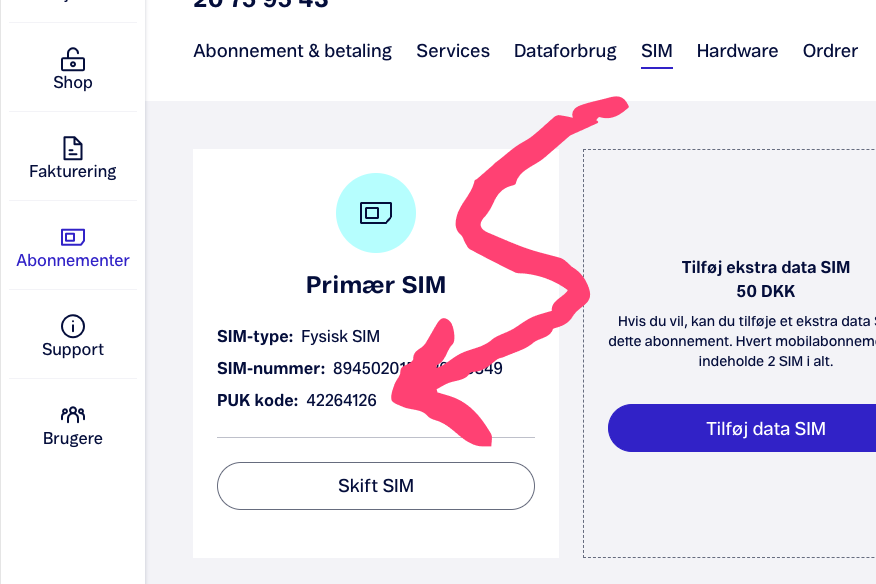Open the Support info icon
876x584 pixels.
(73, 326)
